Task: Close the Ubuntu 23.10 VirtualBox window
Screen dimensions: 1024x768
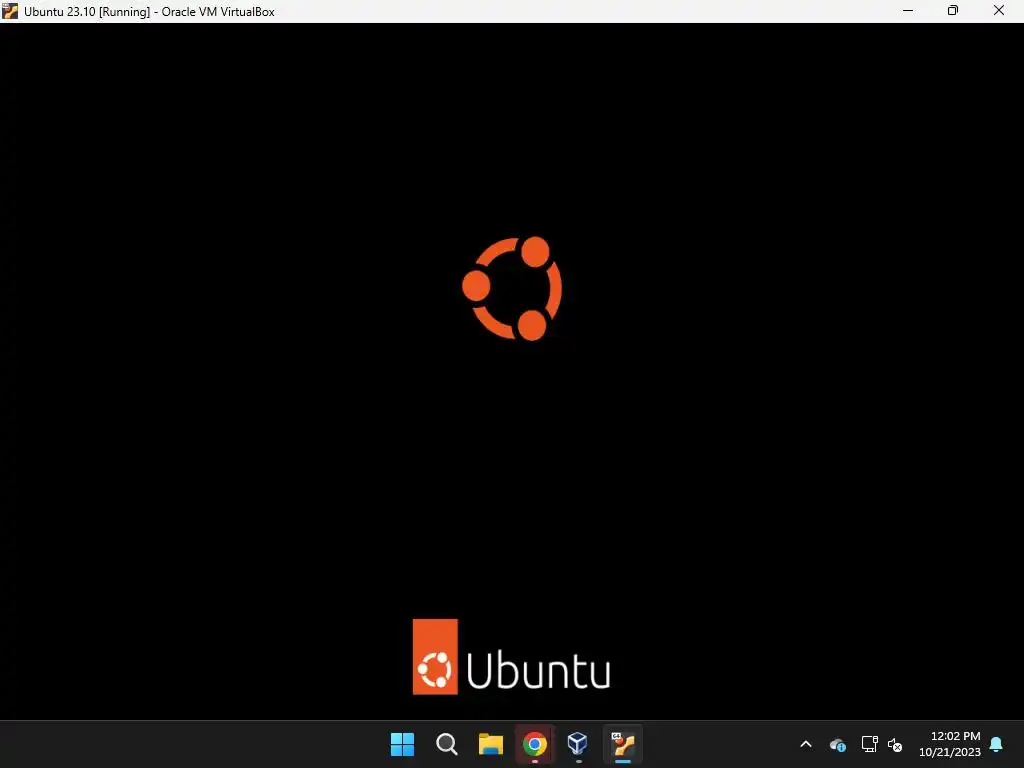Action: click(x=999, y=11)
